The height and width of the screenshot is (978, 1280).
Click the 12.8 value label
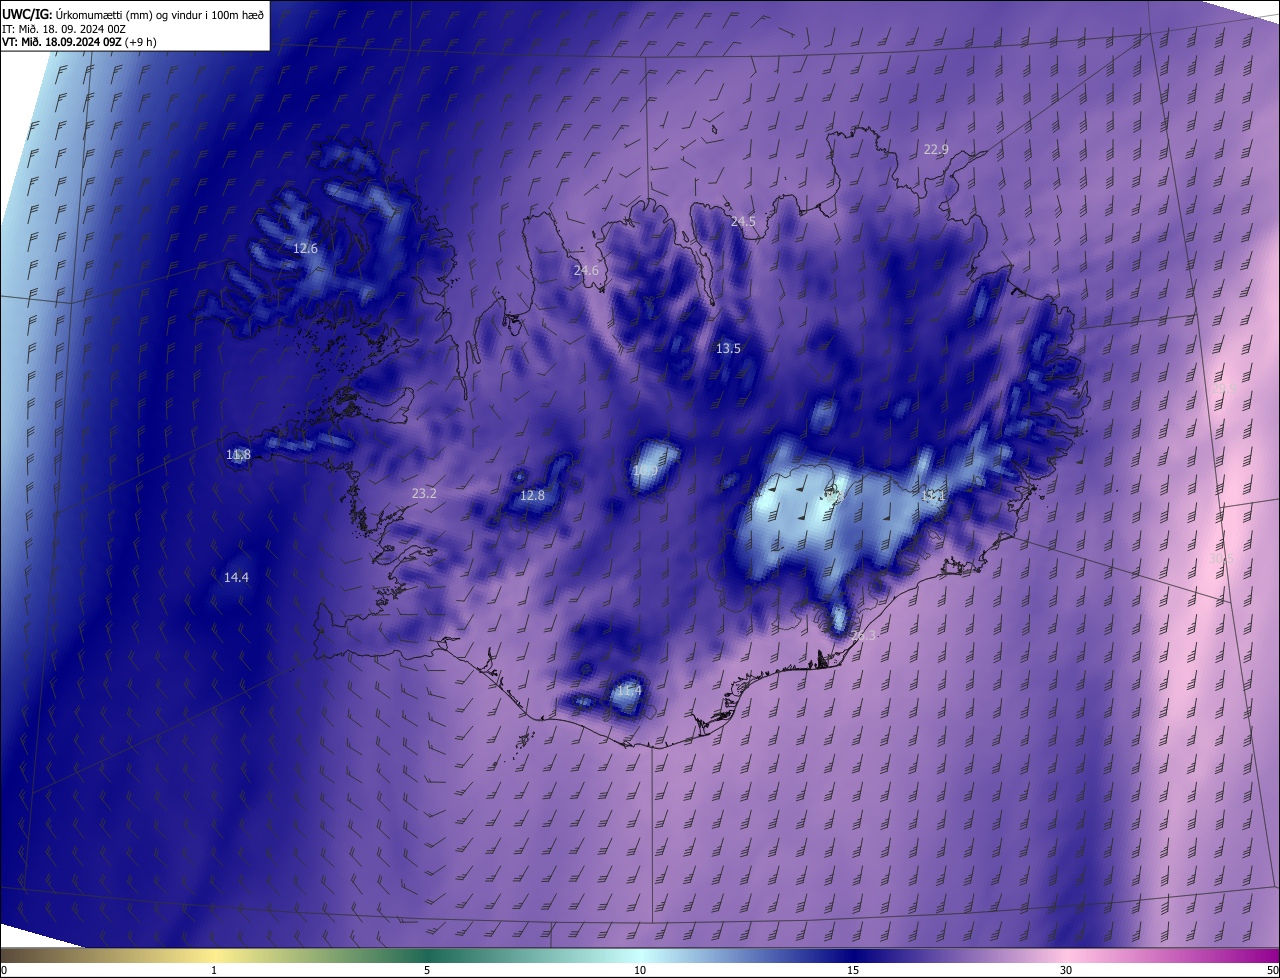coord(532,495)
